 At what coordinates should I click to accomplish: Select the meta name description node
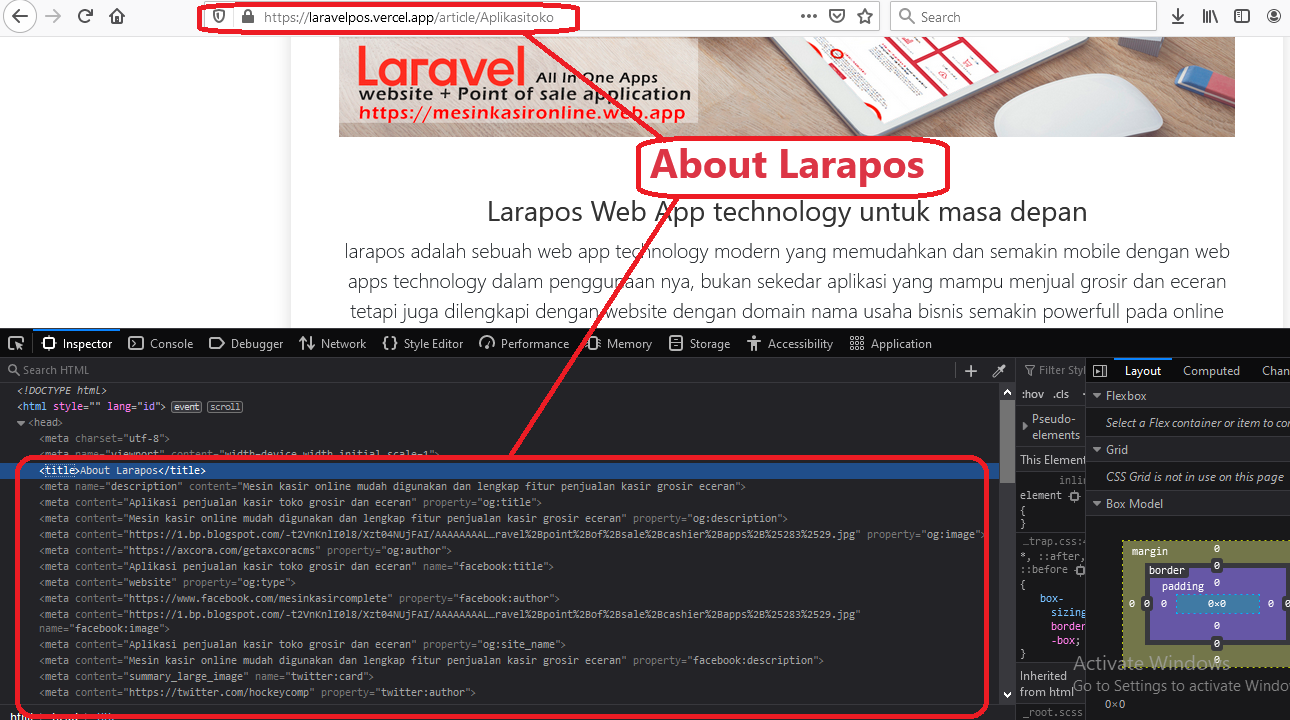[x=393, y=486]
